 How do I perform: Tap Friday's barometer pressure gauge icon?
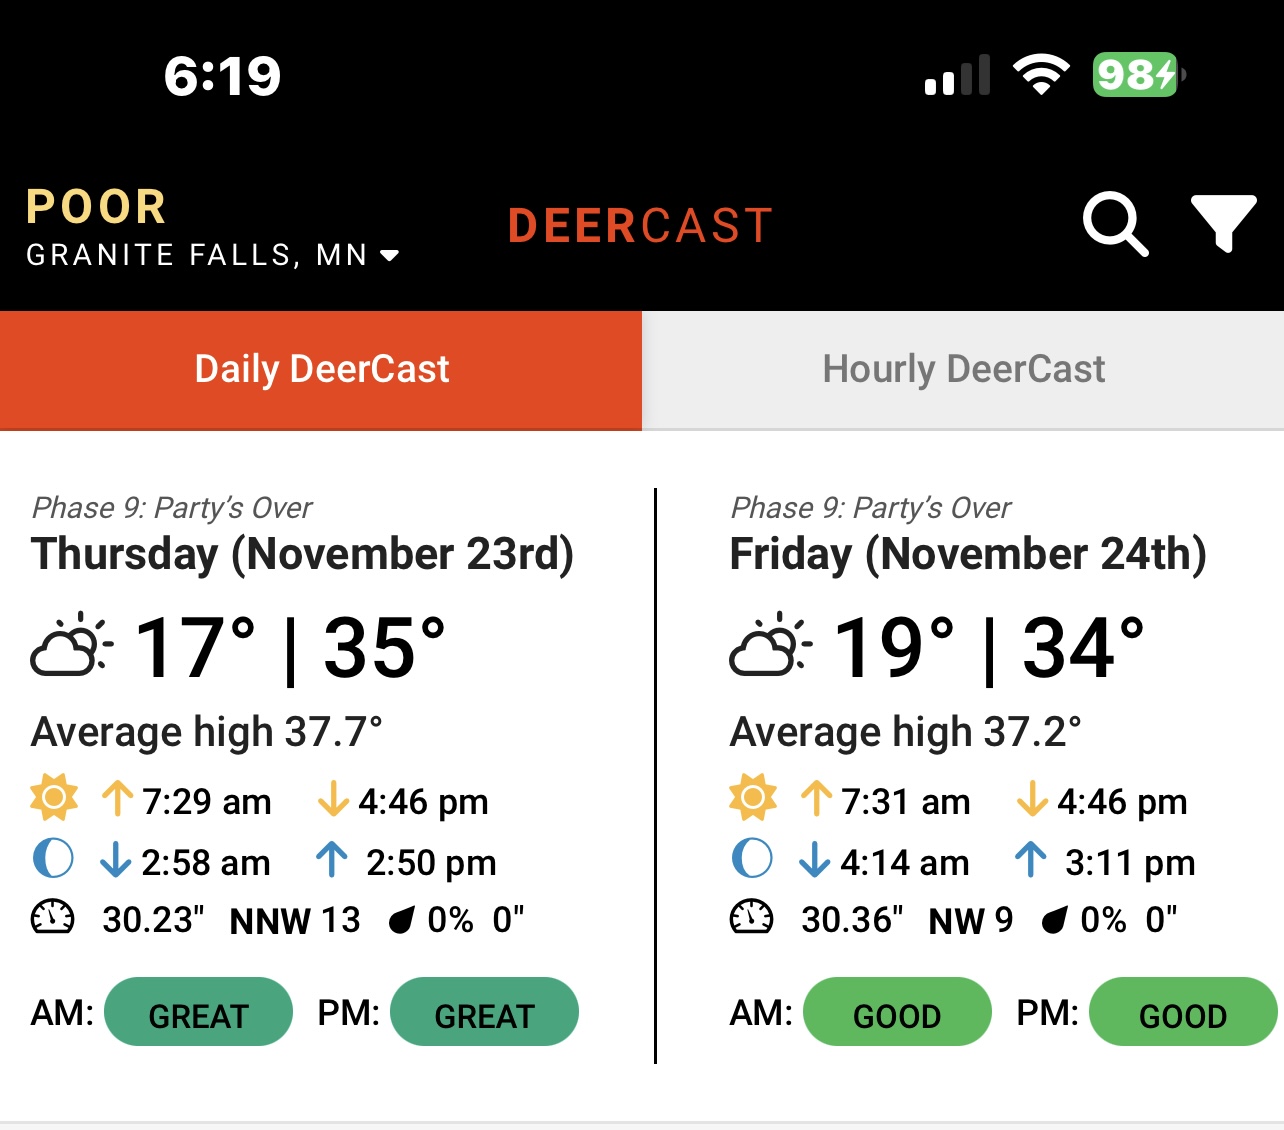tap(751, 917)
